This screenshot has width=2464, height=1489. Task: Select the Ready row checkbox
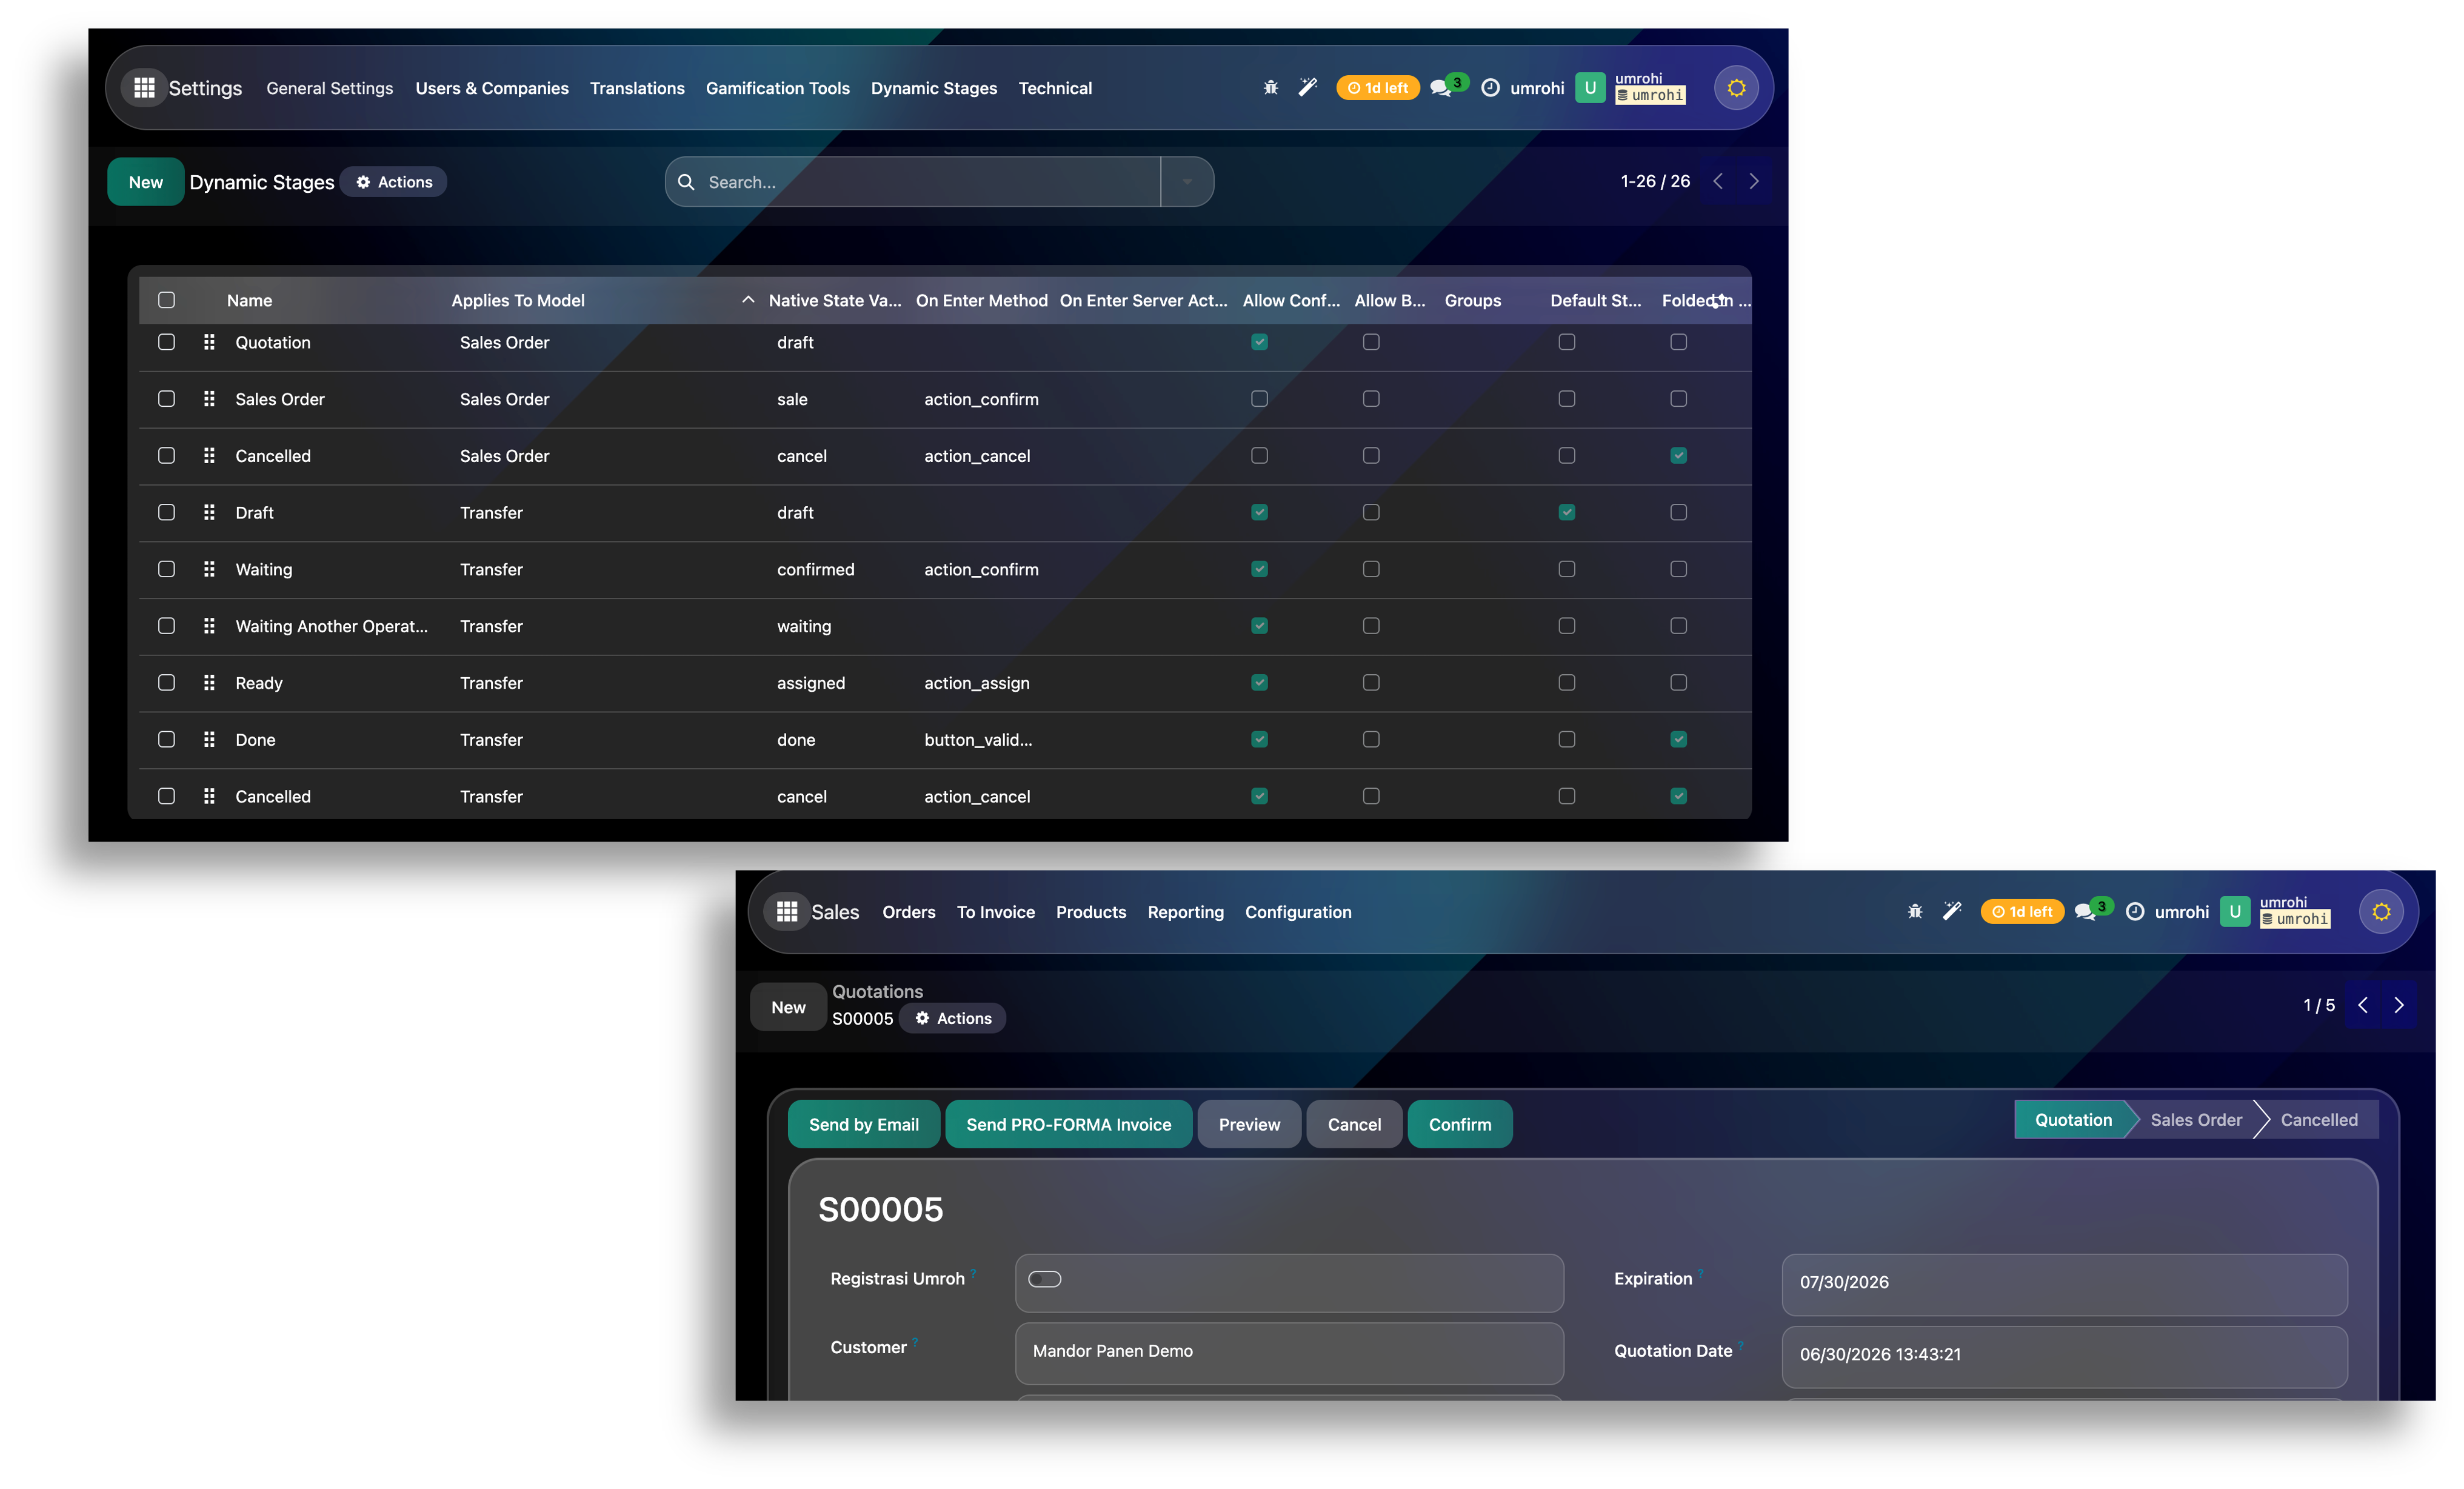pyautogui.click(x=167, y=683)
